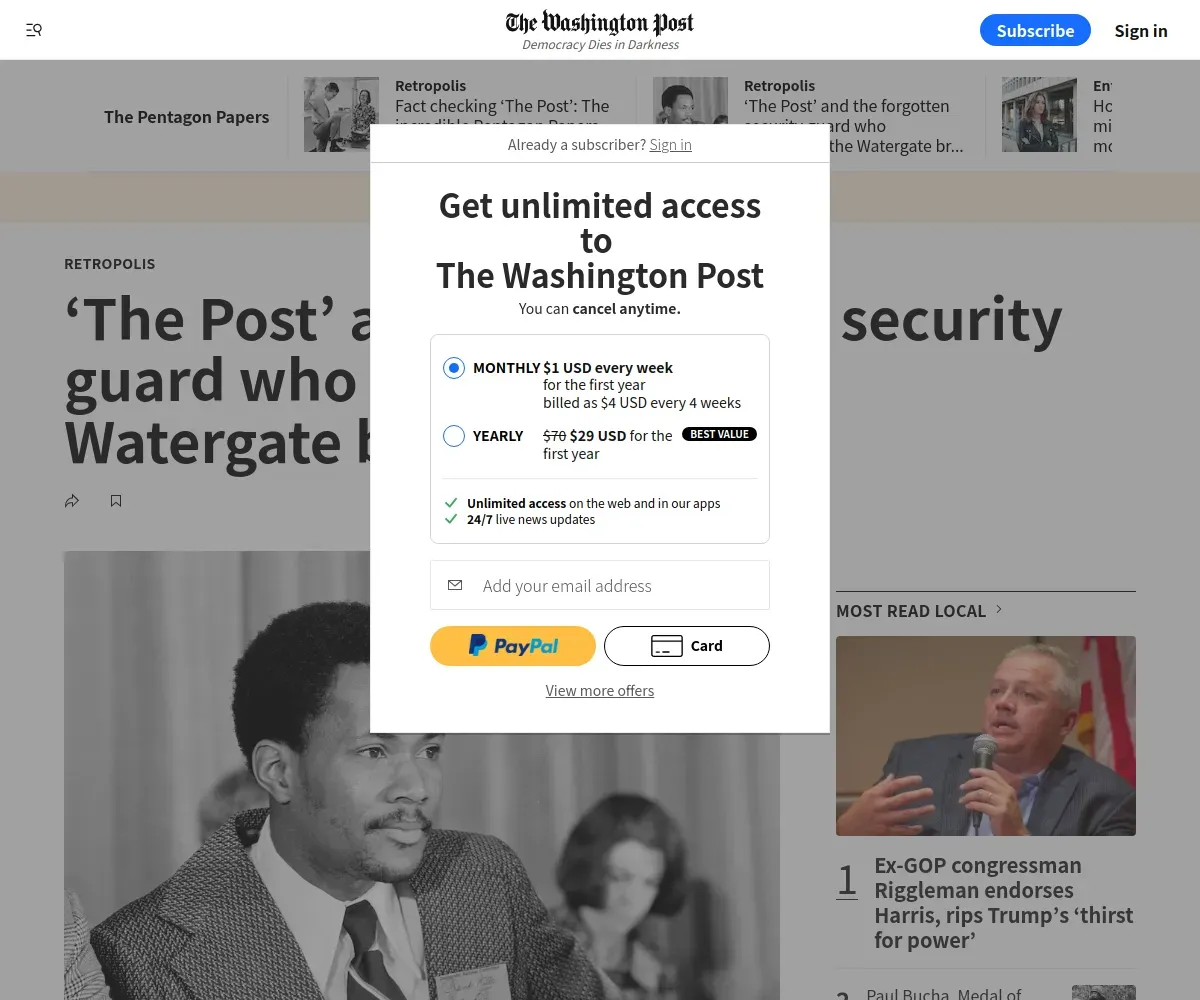The width and height of the screenshot is (1200, 1000).
Task: Click the BEST VALUE badge
Action: pyautogui.click(x=719, y=434)
